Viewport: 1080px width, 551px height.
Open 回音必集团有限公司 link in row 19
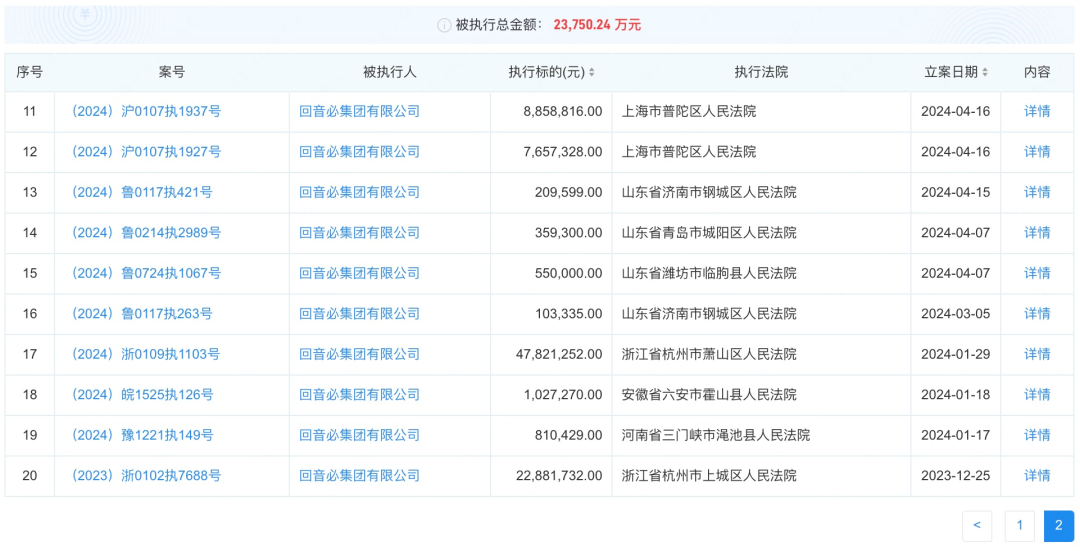(360, 435)
